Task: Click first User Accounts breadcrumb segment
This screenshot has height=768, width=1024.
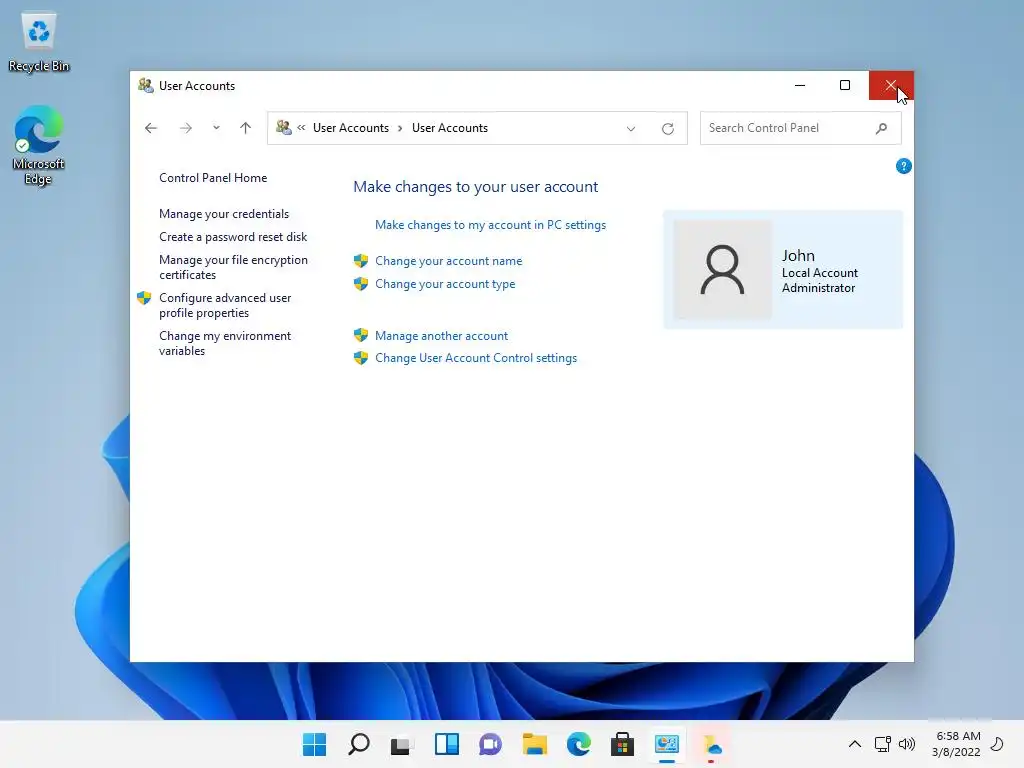Action: click(x=351, y=128)
